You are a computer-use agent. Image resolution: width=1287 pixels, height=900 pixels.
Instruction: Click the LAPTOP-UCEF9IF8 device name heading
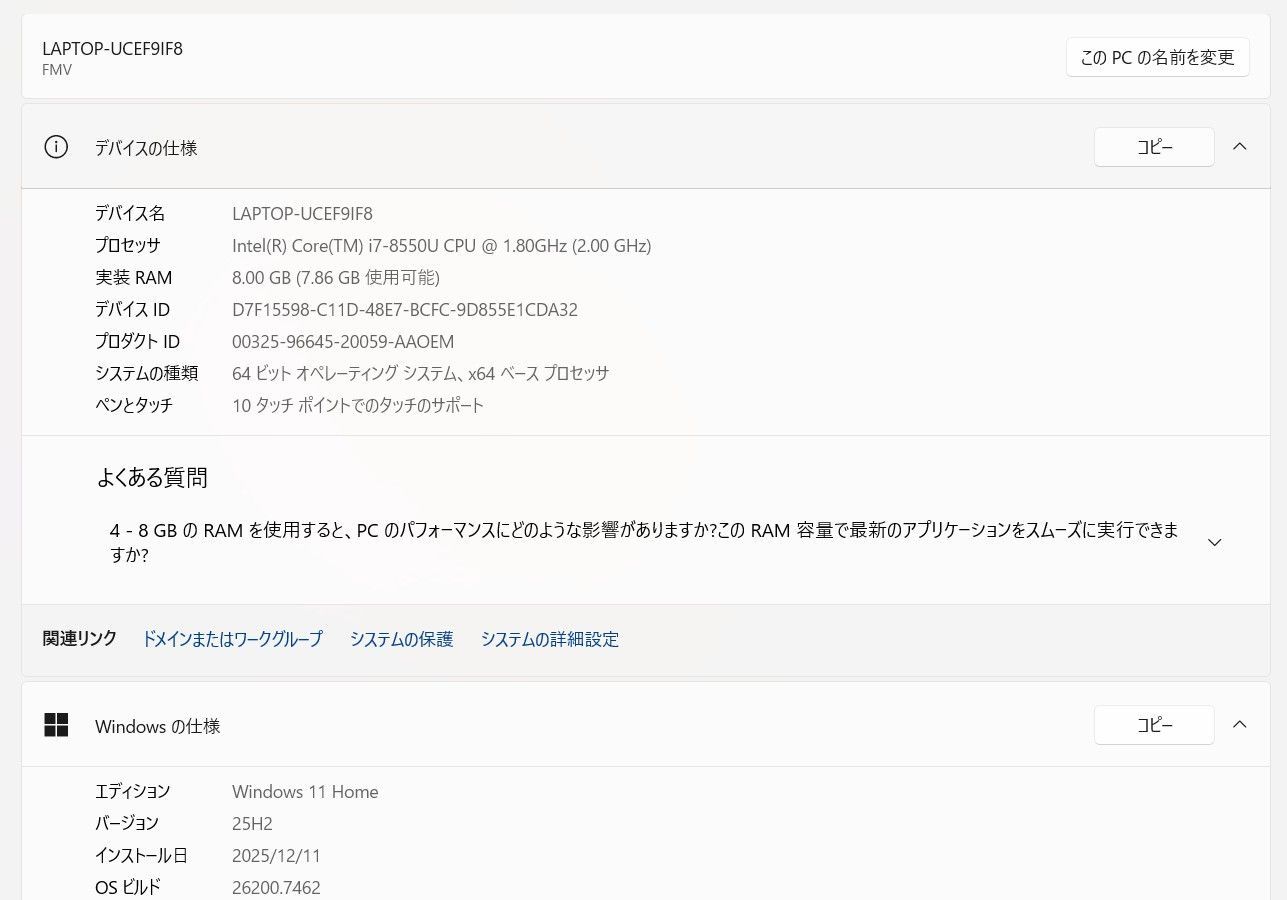(112, 48)
